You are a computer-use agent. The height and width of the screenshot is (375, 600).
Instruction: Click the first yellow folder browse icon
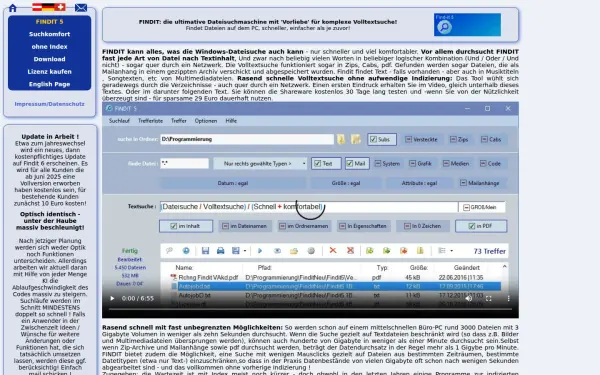point(341,139)
